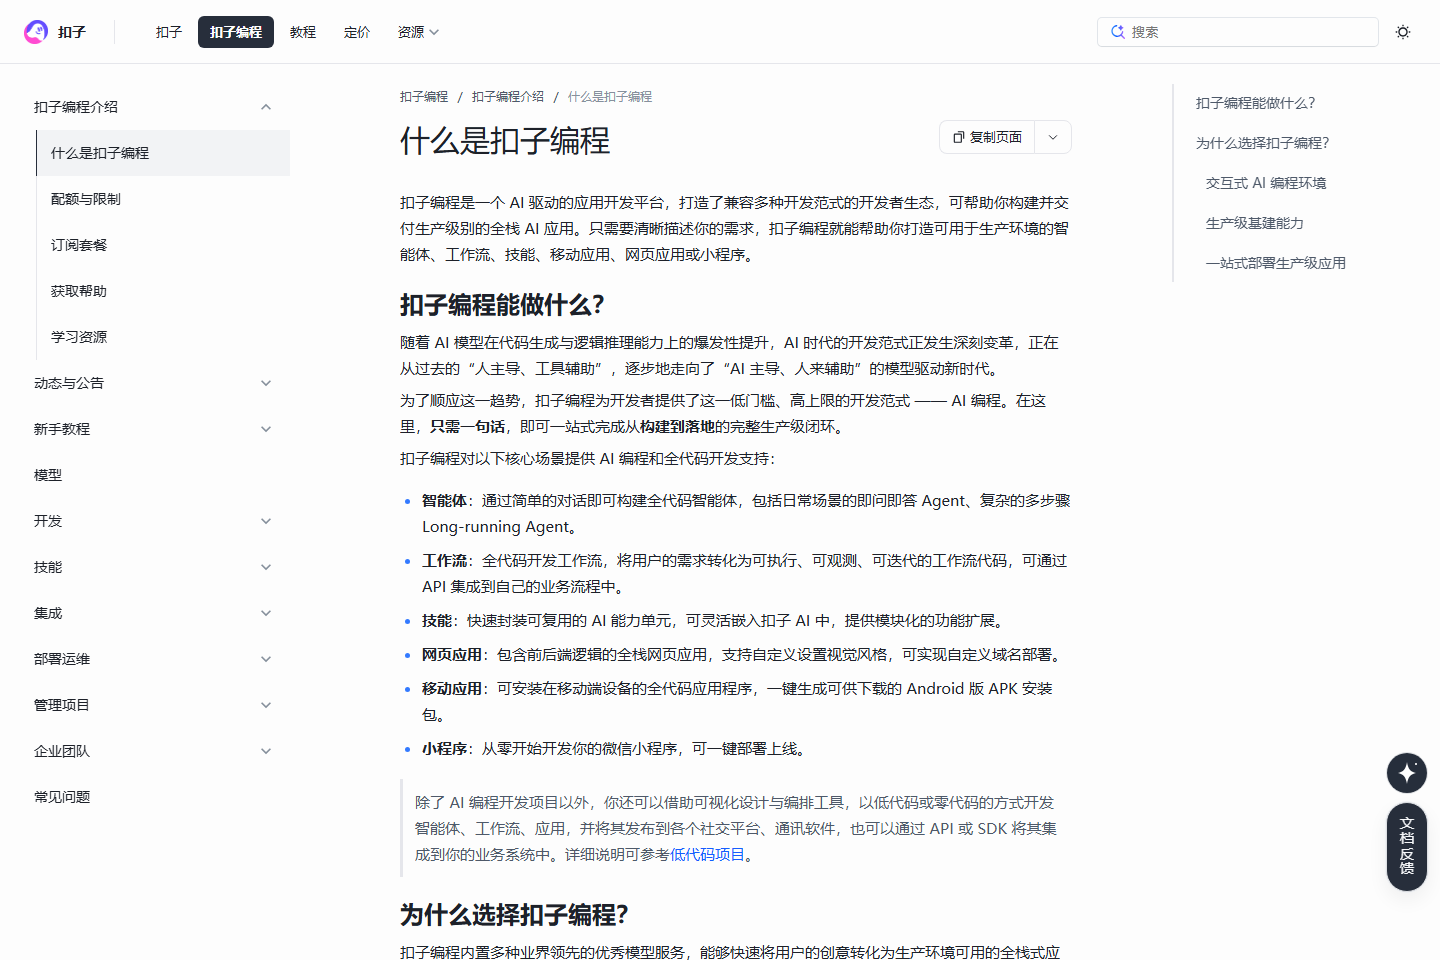Jump to 扣子编程能做什么? in outline
Viewport: 1440px width, 960px height.
click(x=1256, y=103)
